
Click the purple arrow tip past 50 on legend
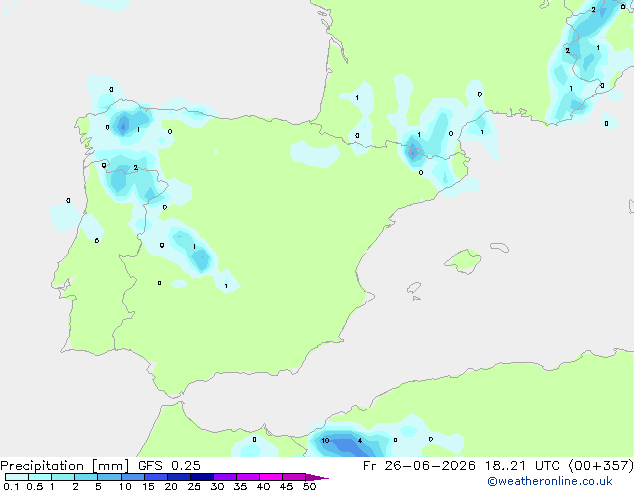point(317,477)
